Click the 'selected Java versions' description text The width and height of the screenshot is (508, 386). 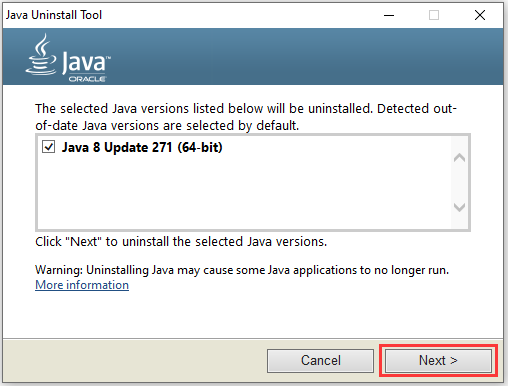(246, 117)
